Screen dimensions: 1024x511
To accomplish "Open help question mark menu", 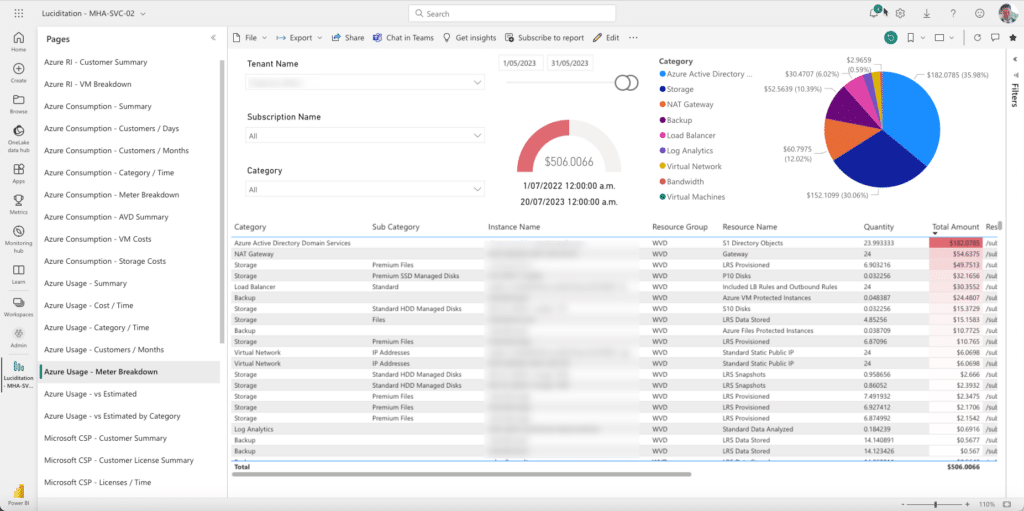I will click(953, 13).
